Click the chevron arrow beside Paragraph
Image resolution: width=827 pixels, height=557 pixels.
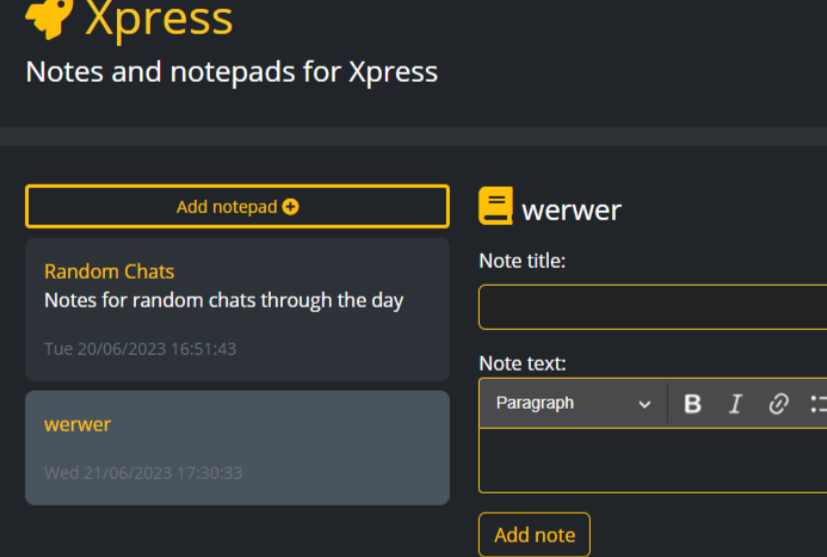[x=645, y=404]
